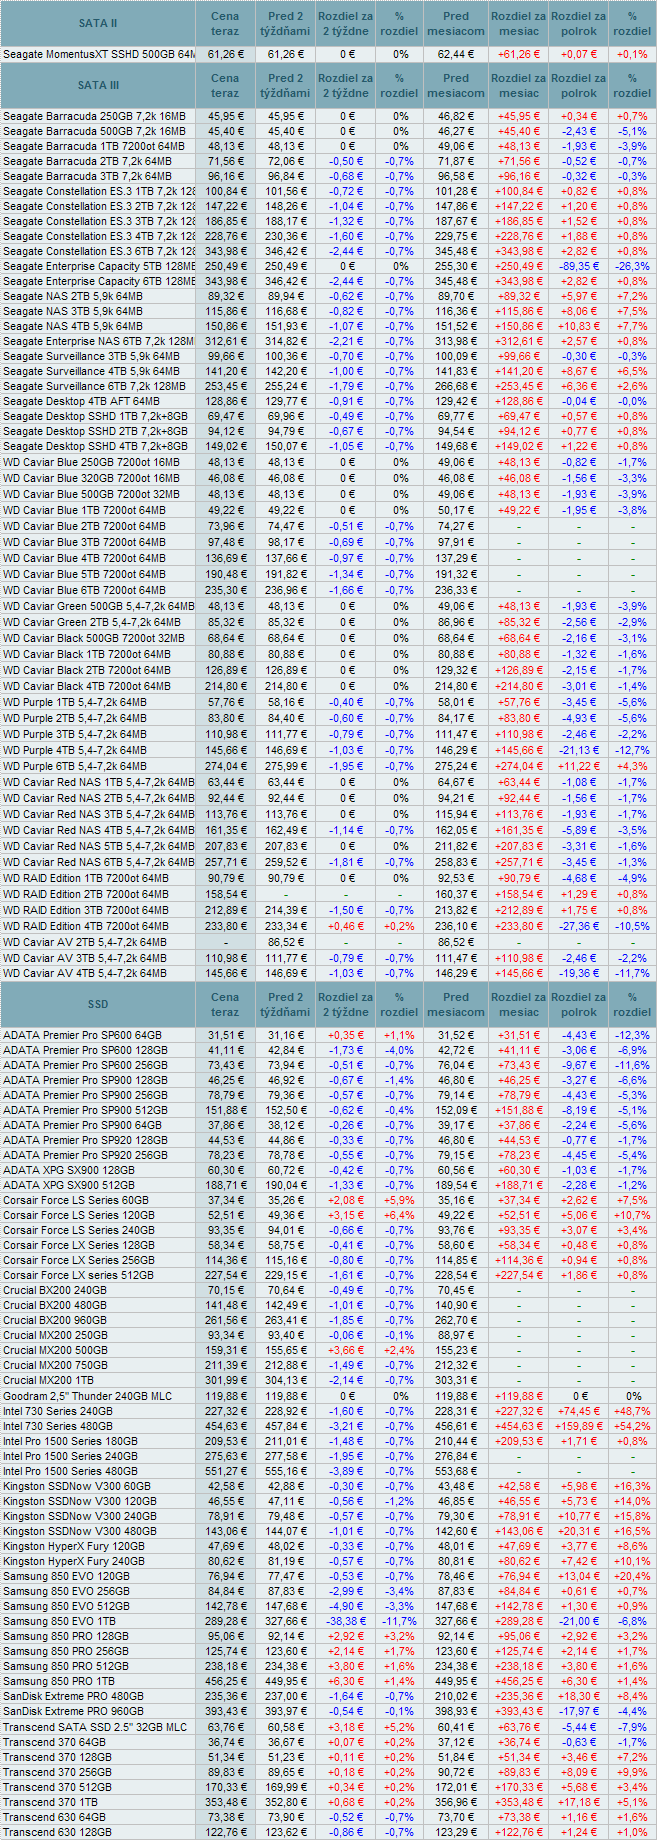Click the -12,7% value in the WD Purple 4TB row
Viewport: 657px width, 1840px height.
coord(632,751)
